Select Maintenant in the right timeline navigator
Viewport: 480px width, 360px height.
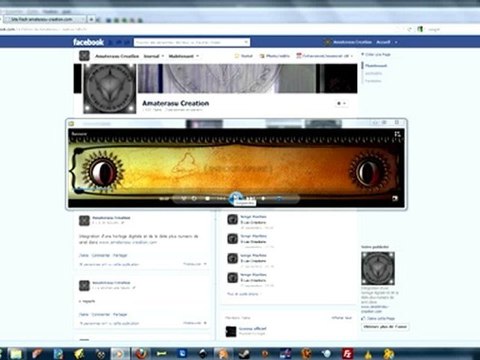click(376, 66)
